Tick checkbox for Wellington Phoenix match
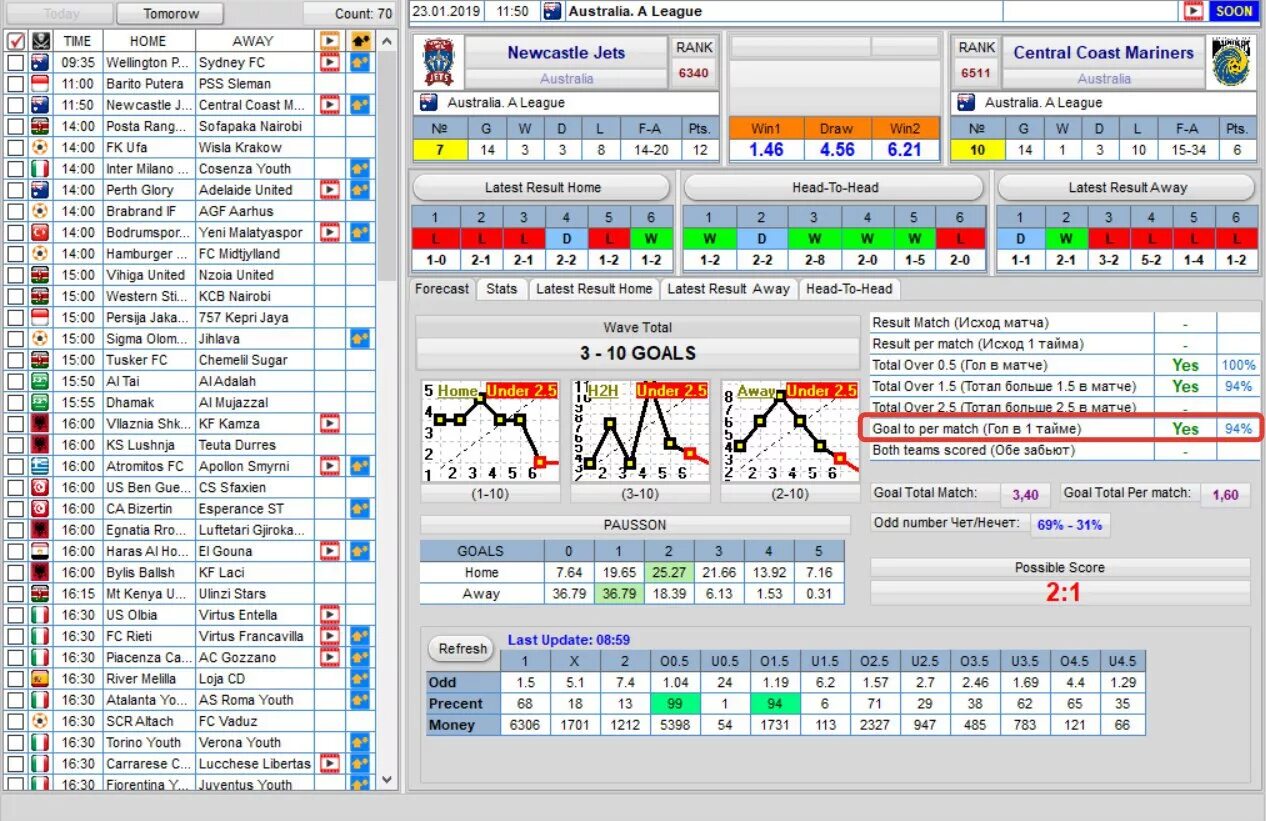1266x821 pixels. [15, 62]
